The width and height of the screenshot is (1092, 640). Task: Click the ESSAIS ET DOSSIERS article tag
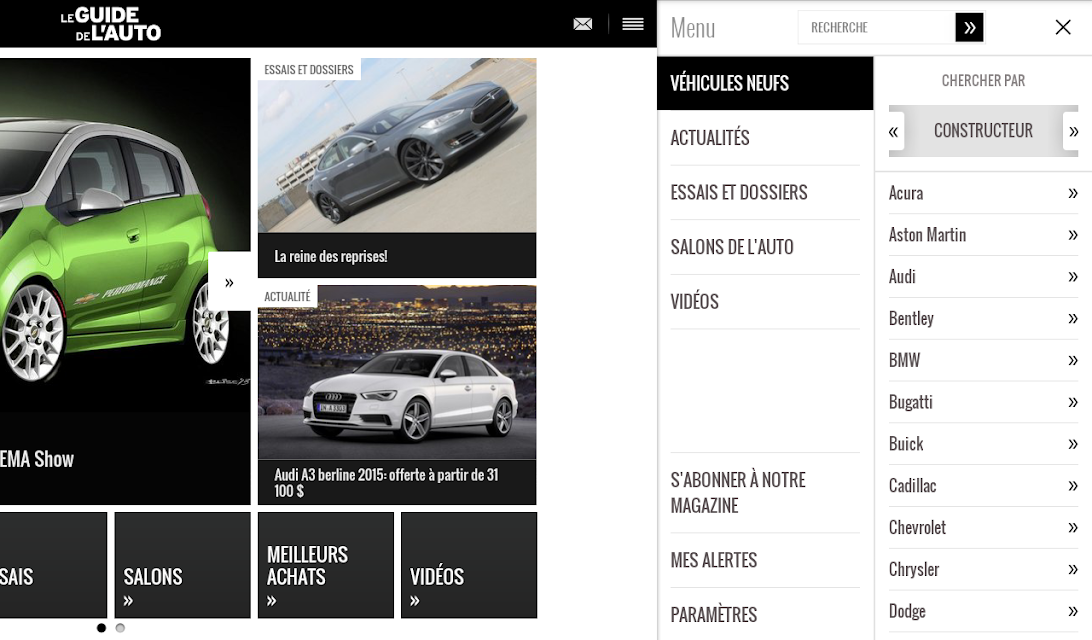tap(309, 70)
